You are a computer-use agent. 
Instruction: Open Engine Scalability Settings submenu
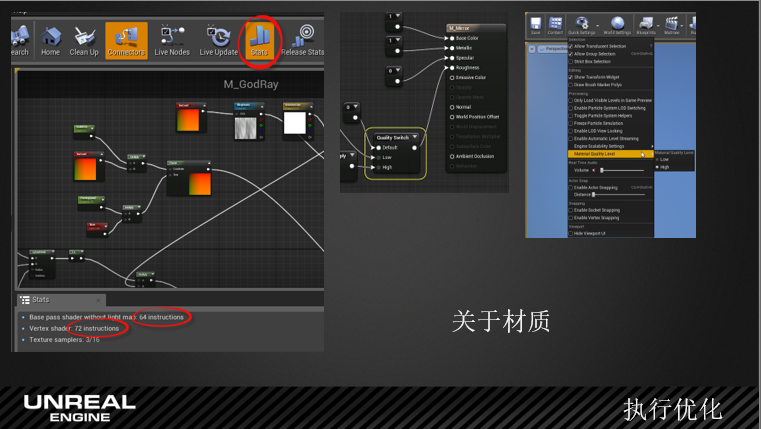tap(611, 146)
